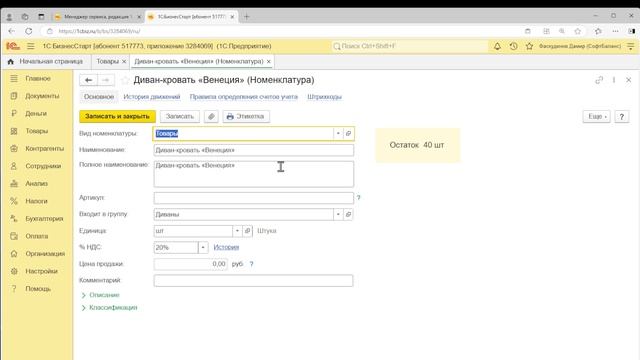Image resolution: width=640 pixels, height=360 pixels.
Task: Open favorites star in header
Action: point(529,46)
